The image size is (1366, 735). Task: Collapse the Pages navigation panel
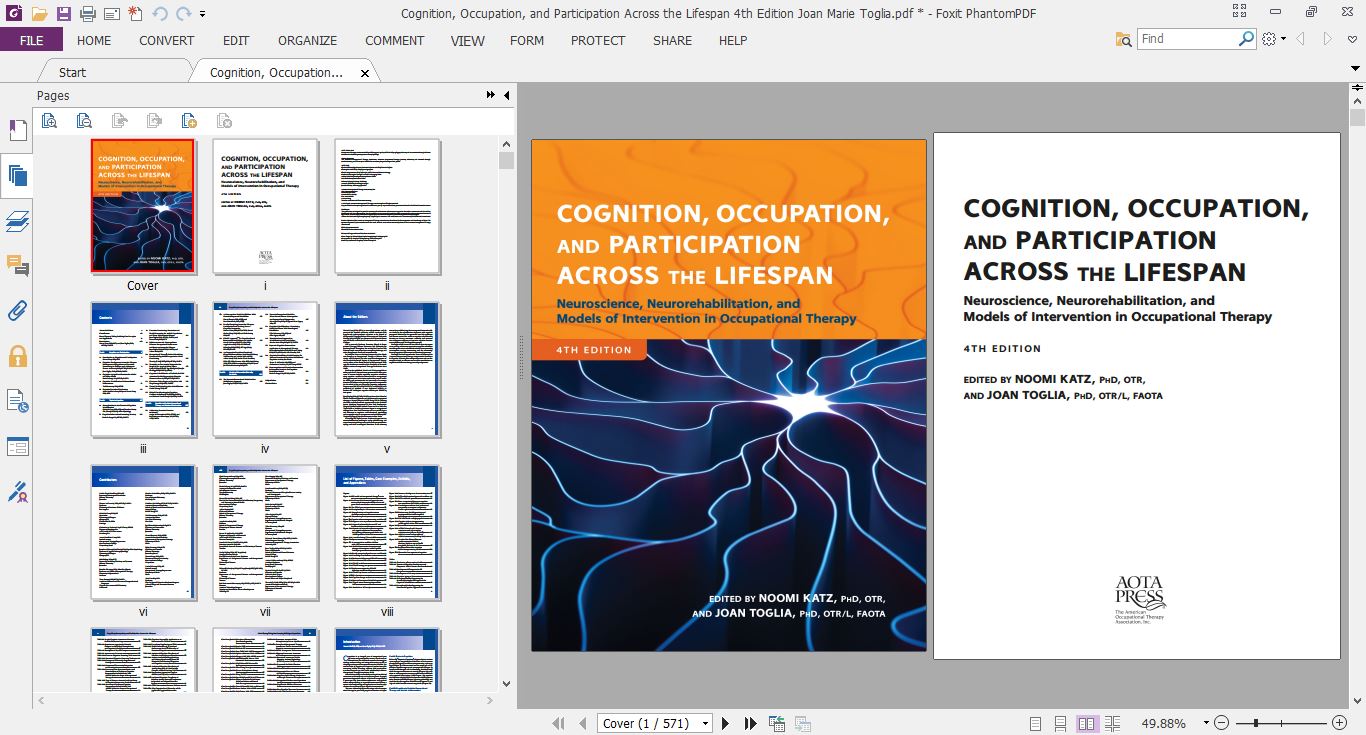point(506,95)
